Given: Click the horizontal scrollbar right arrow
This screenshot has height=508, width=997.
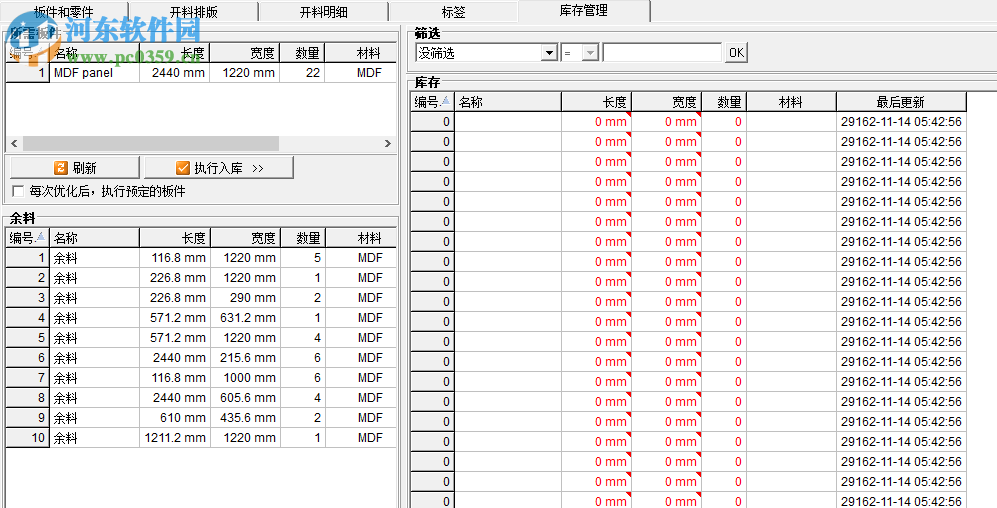Looking at the screenshot, I should pos(388,143).
